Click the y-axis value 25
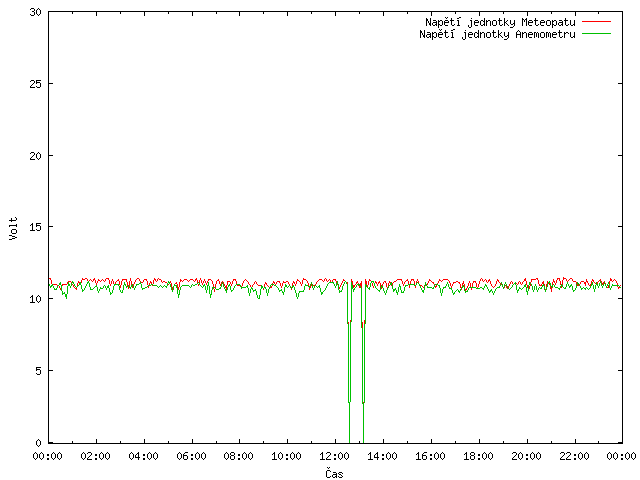 tap(36, 84)
